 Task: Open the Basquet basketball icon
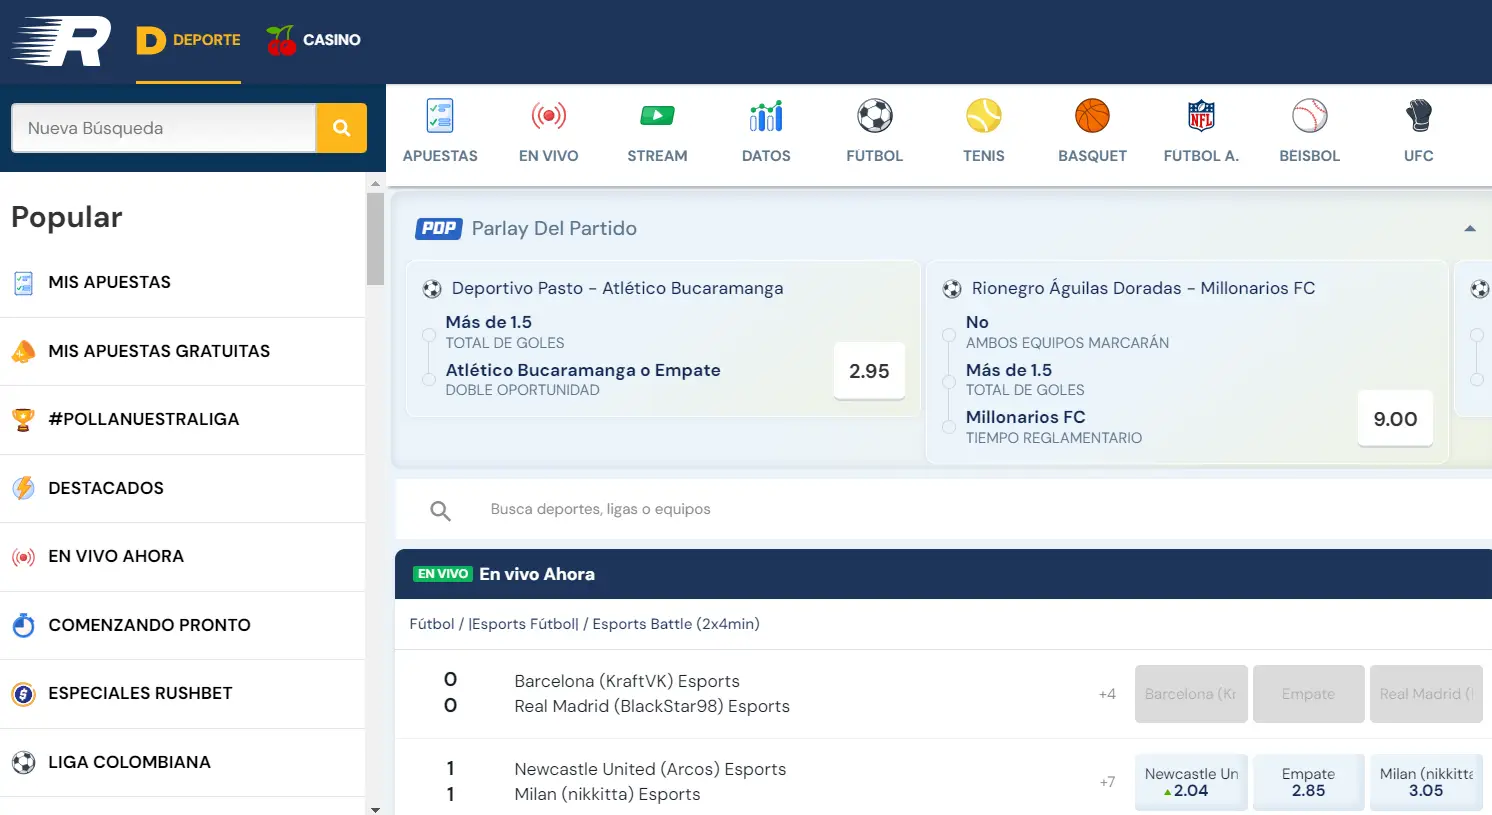(x=1092, y=117)
